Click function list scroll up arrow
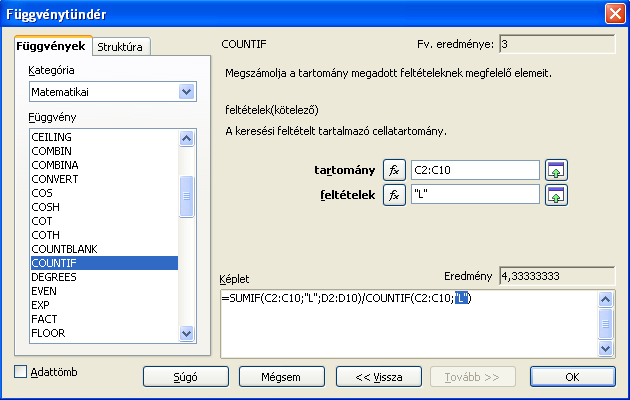 click(186, 139)
